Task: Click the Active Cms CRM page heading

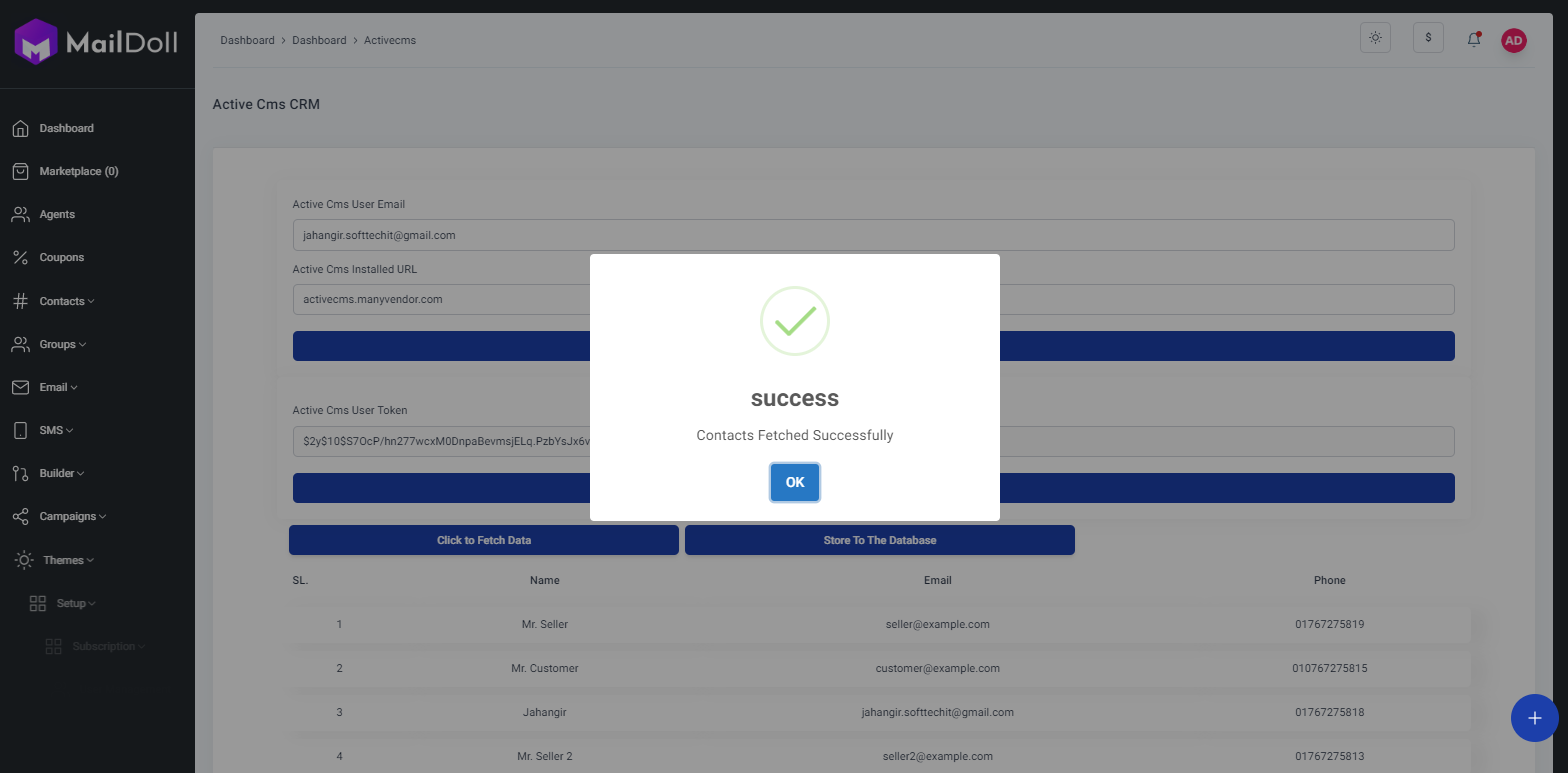Action: pyautogui.click(x=266, y=104)
